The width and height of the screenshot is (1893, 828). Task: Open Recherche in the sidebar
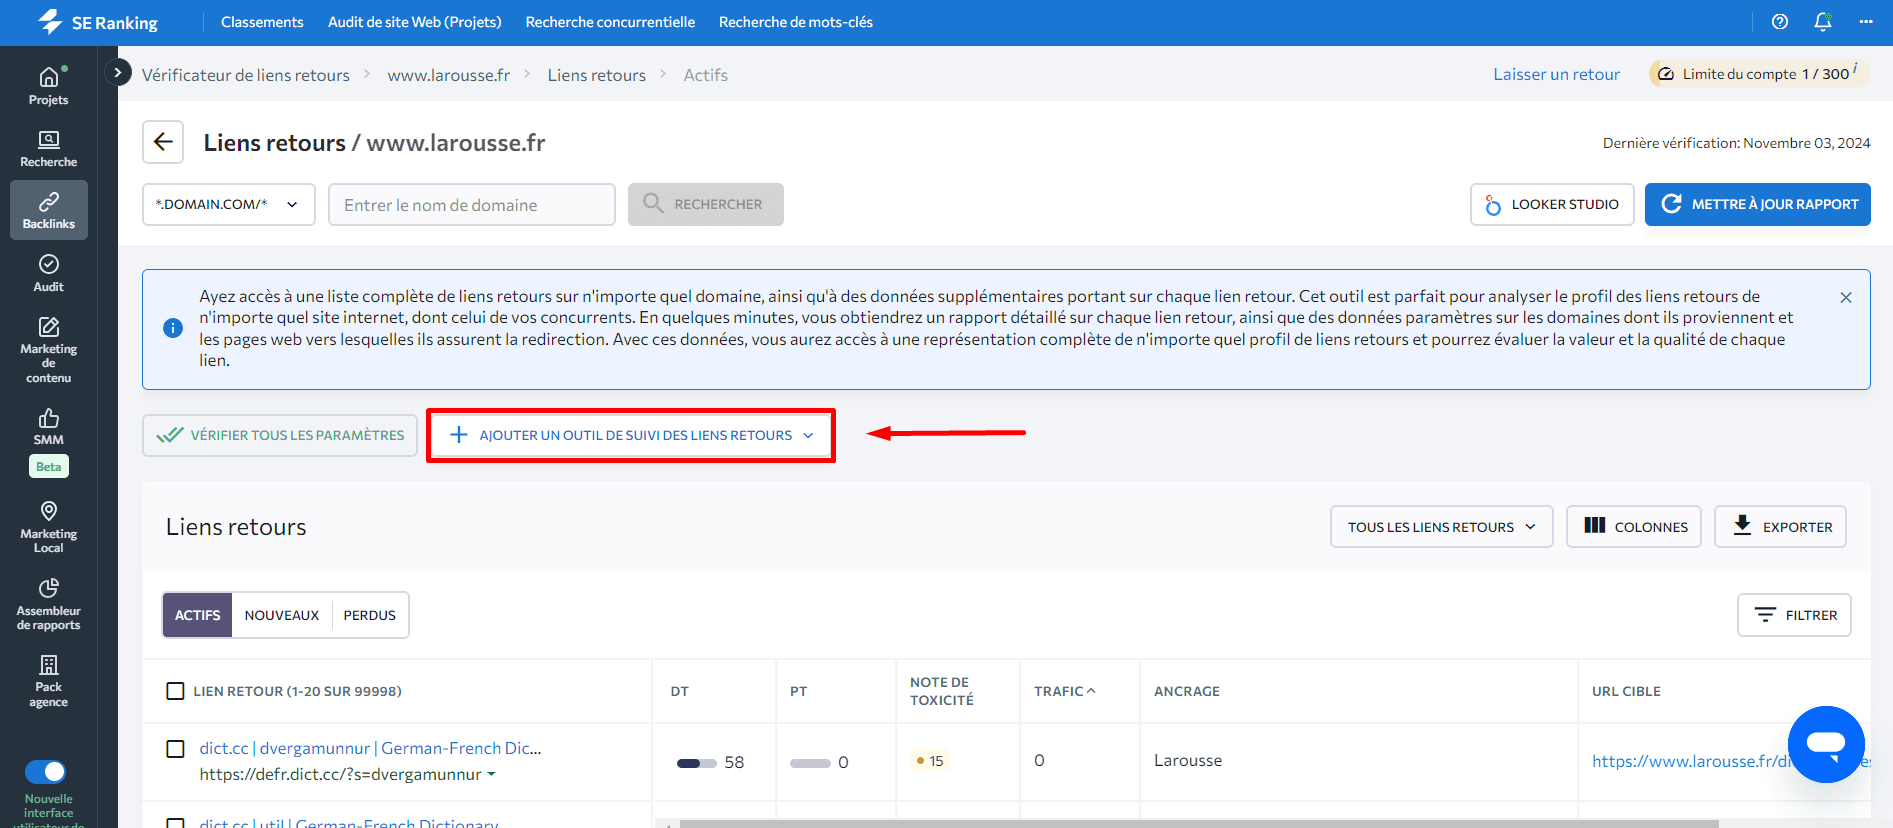tap(48, 148)
